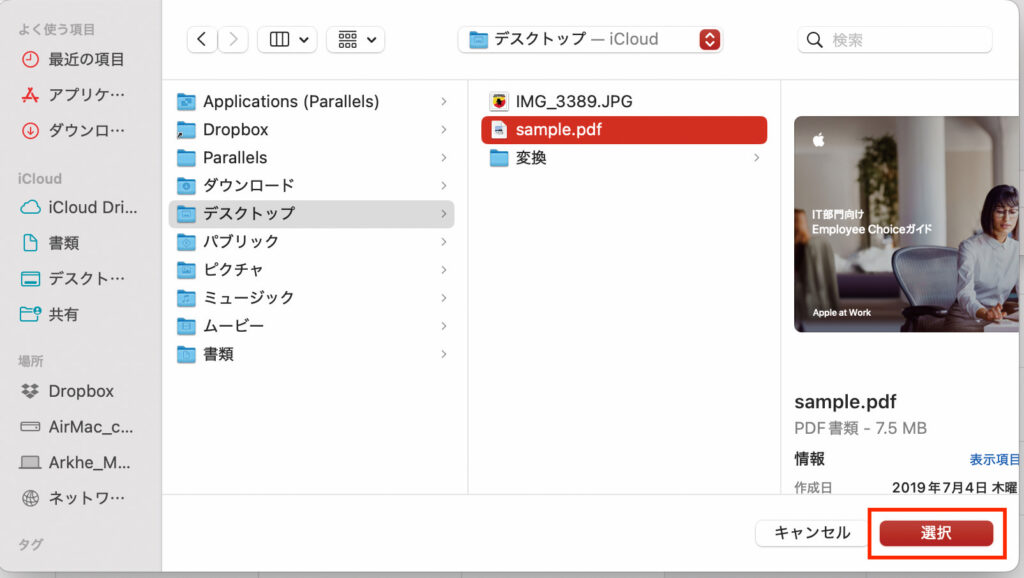Click the キャンセル button
This screenshot has height=578, width=1024.
point(811,533)
